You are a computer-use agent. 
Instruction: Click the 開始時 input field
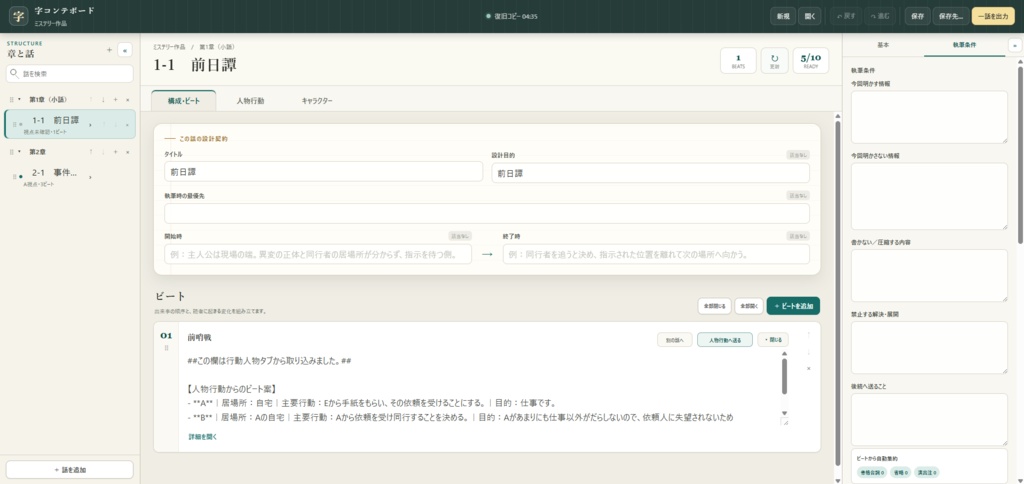coord(318,254)
